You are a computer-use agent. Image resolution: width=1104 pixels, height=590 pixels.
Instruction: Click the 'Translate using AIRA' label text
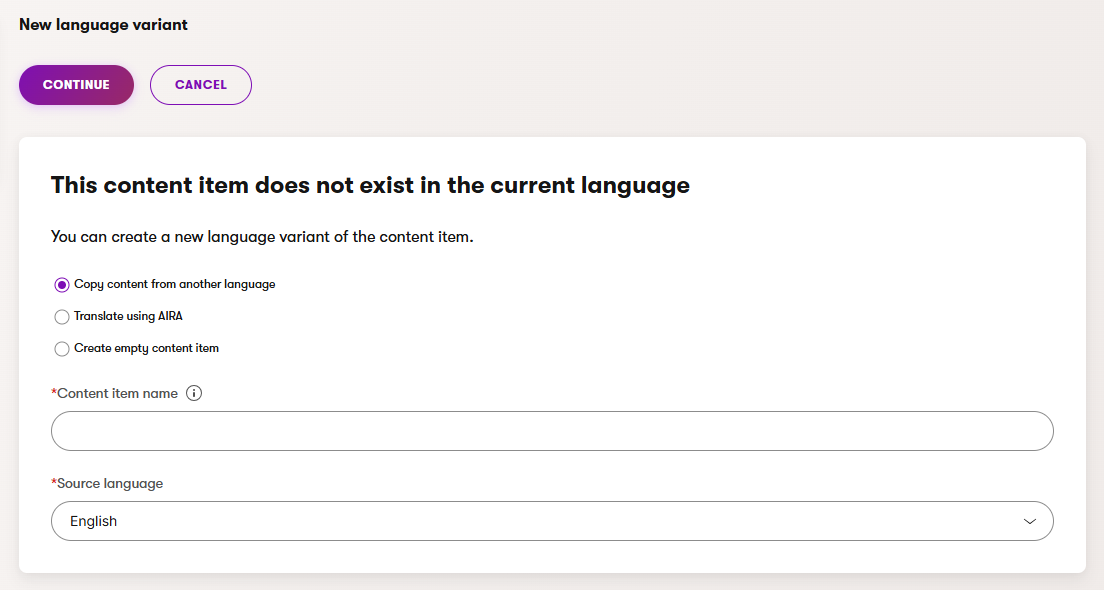(128, 317)
